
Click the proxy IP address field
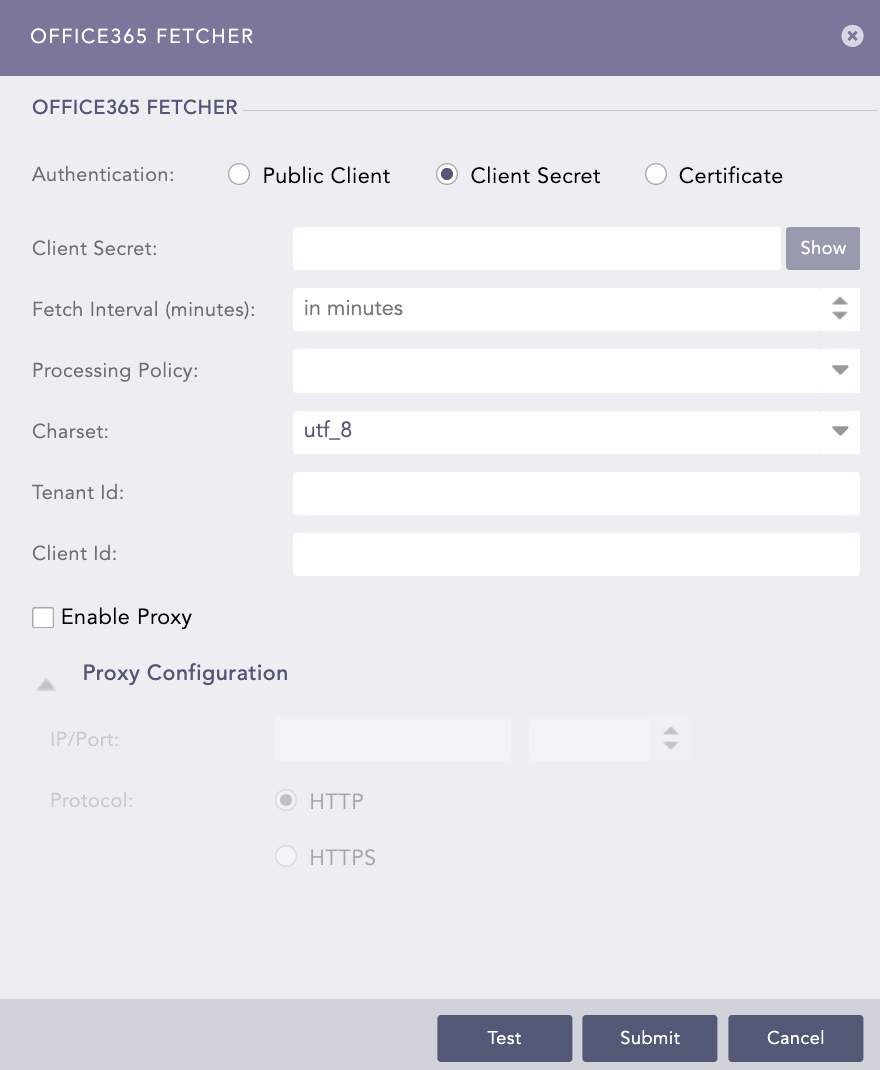(392, 740)
